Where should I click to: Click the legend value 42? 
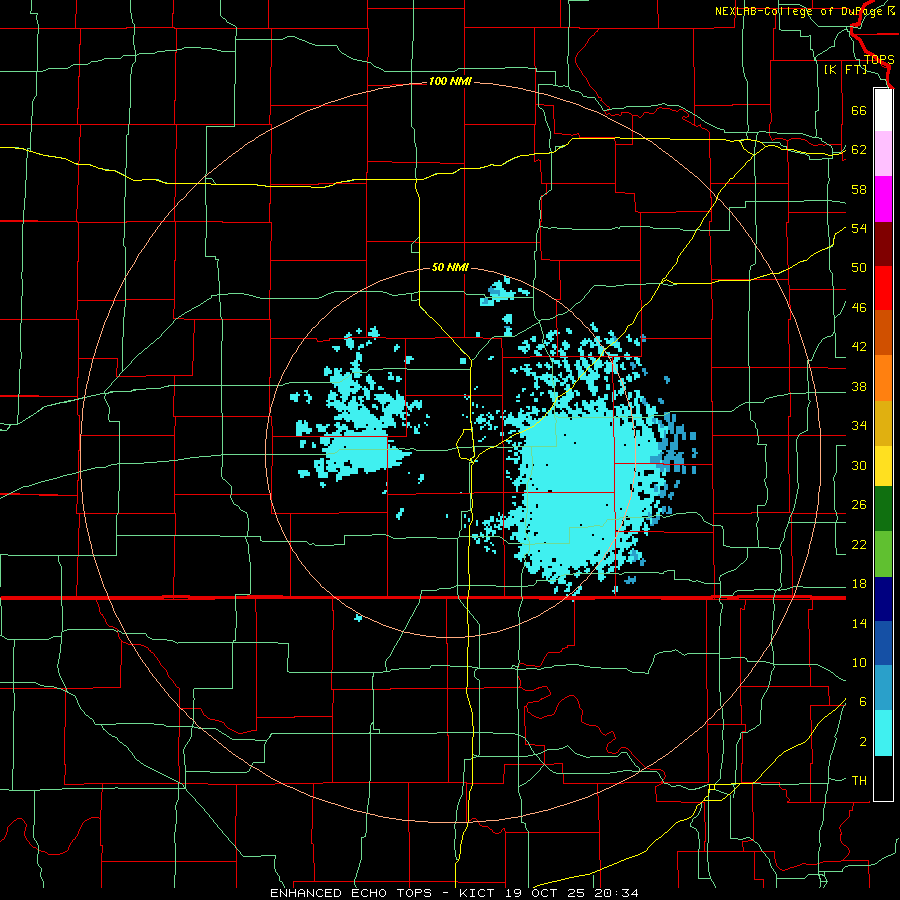pyautogui.click(x=859, y=347)
